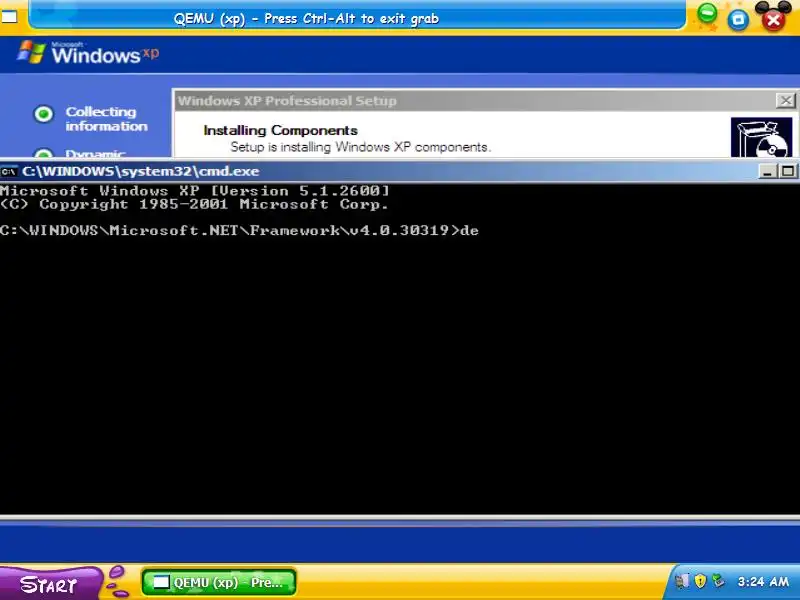Click the command prompt line ending in 'de'
This screenshot has width=800, height=600.
point(239,231)
